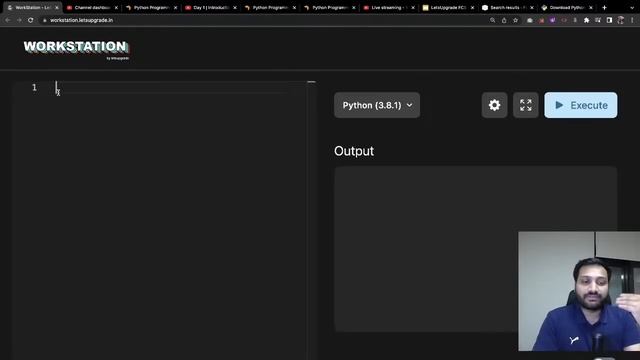Switch to the LetsUpgrade FCS tab
The image size is (640, 360).
(448, 8)
